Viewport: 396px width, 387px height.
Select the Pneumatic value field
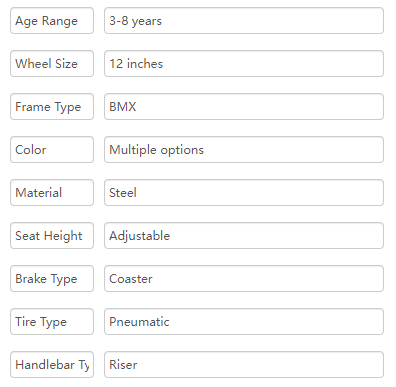pos(244,322)
